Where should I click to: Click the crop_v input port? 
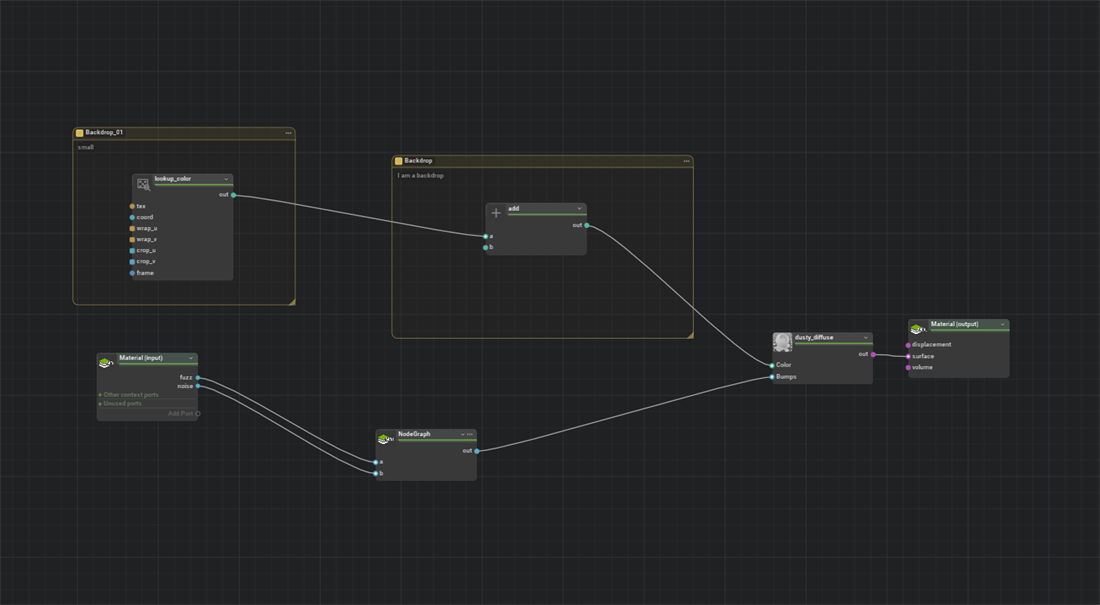[132, 262]
